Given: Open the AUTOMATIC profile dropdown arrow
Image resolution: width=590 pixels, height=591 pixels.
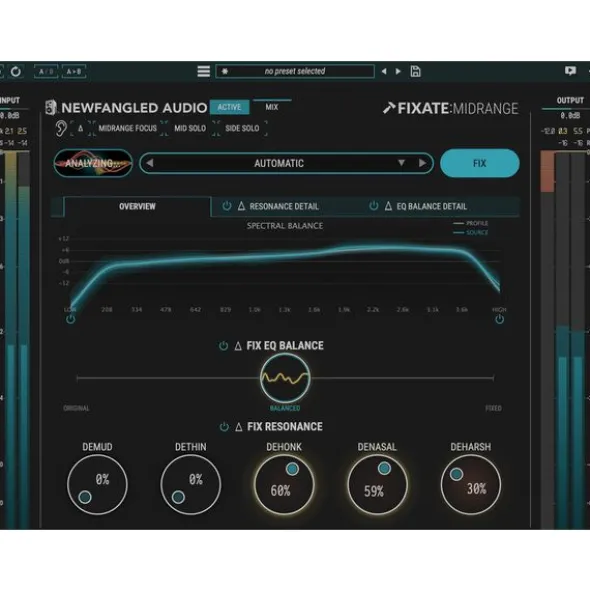Looking at the screenshot, I should (402, 163).
